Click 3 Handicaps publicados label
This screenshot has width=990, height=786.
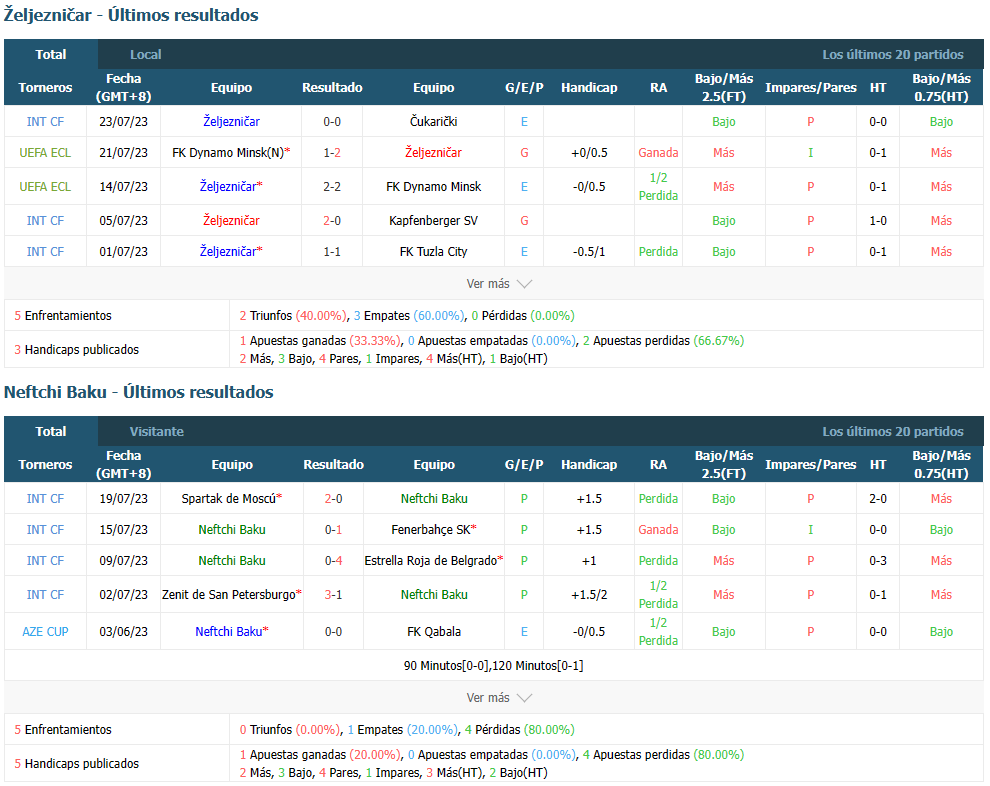(76, 349)
